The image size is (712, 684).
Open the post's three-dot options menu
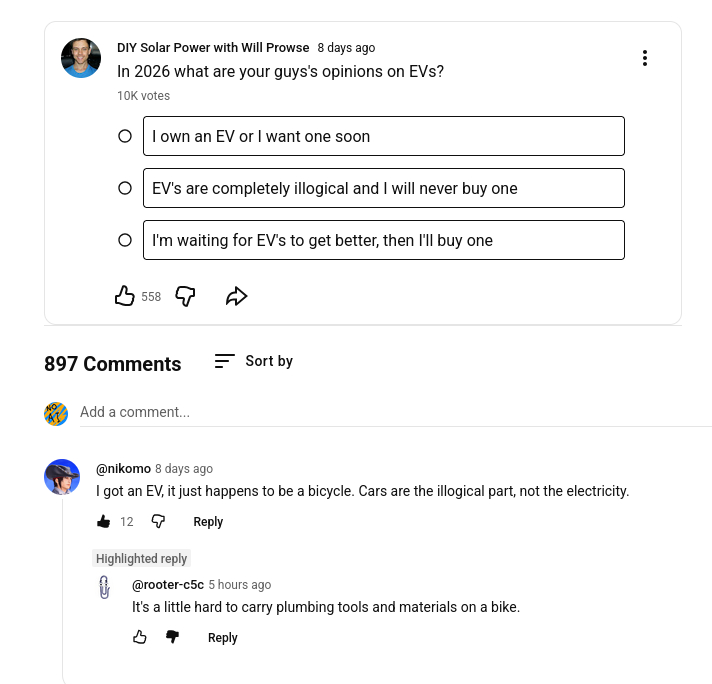click(x=645, y=58)
